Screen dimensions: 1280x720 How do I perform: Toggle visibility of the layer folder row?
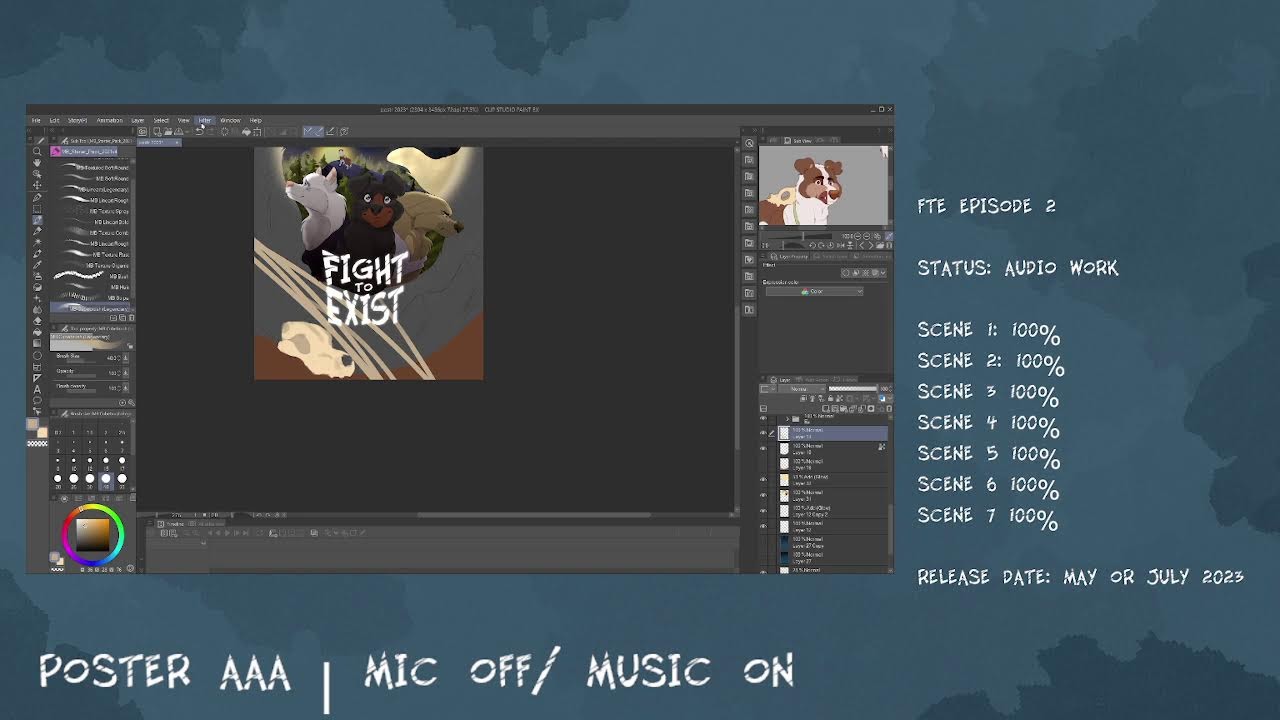(763, 418)
